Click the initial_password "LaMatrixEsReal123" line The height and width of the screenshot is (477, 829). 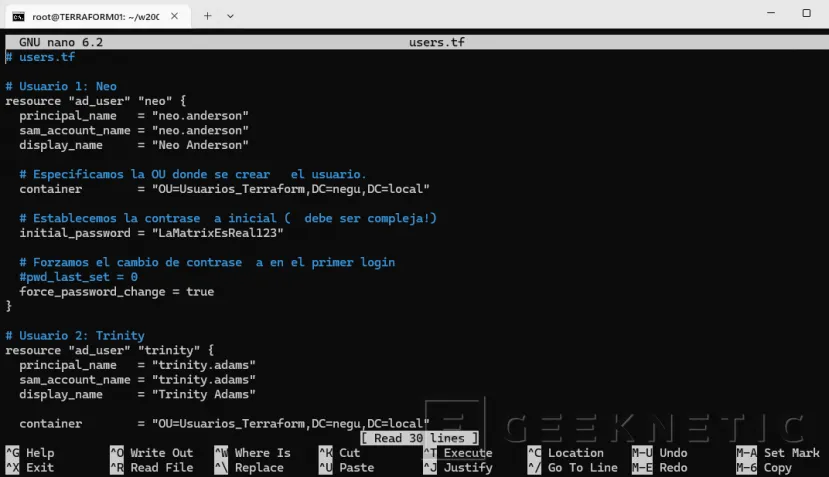(x=151, y=233)
